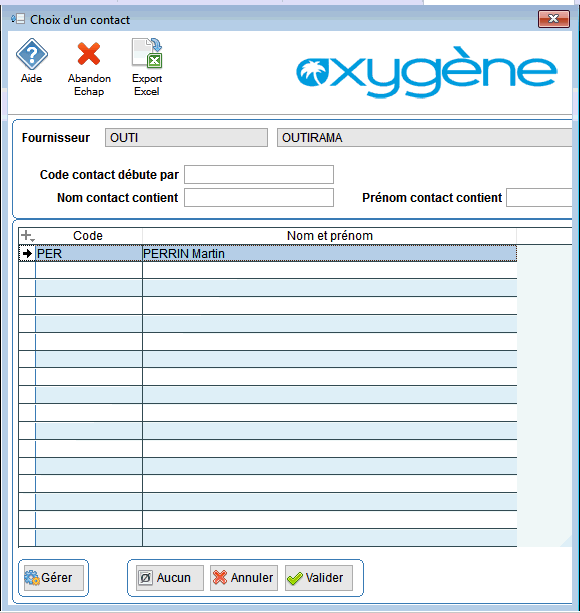Click the OUTIRAMA supplier name field

pos(425,138)
